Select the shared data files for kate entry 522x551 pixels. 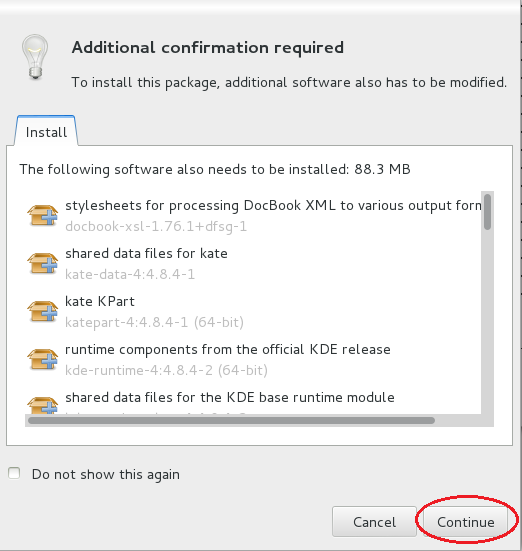(x=253, y=263)
